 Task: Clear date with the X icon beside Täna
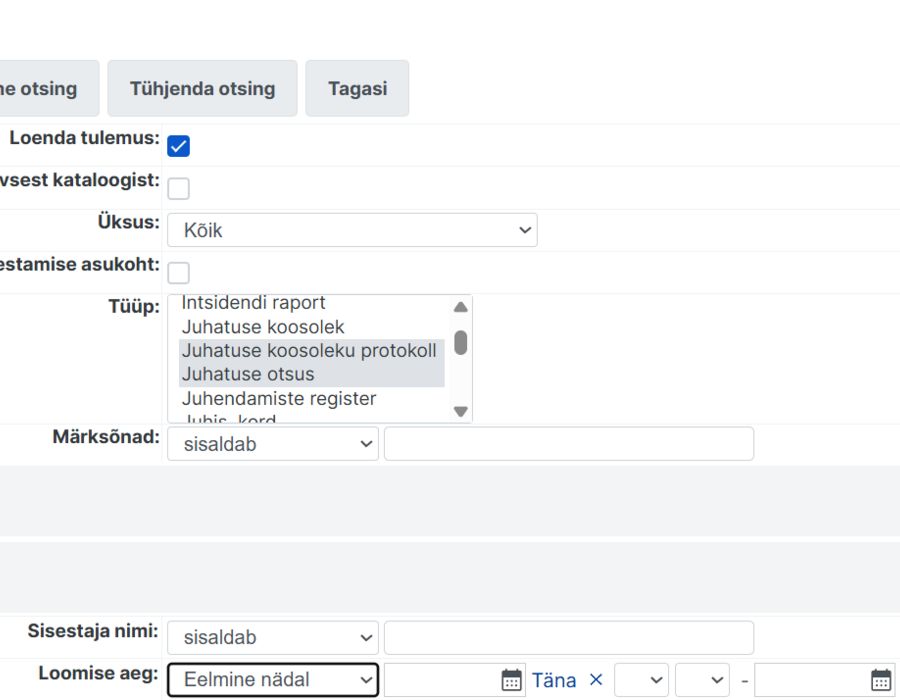point(596,680)
